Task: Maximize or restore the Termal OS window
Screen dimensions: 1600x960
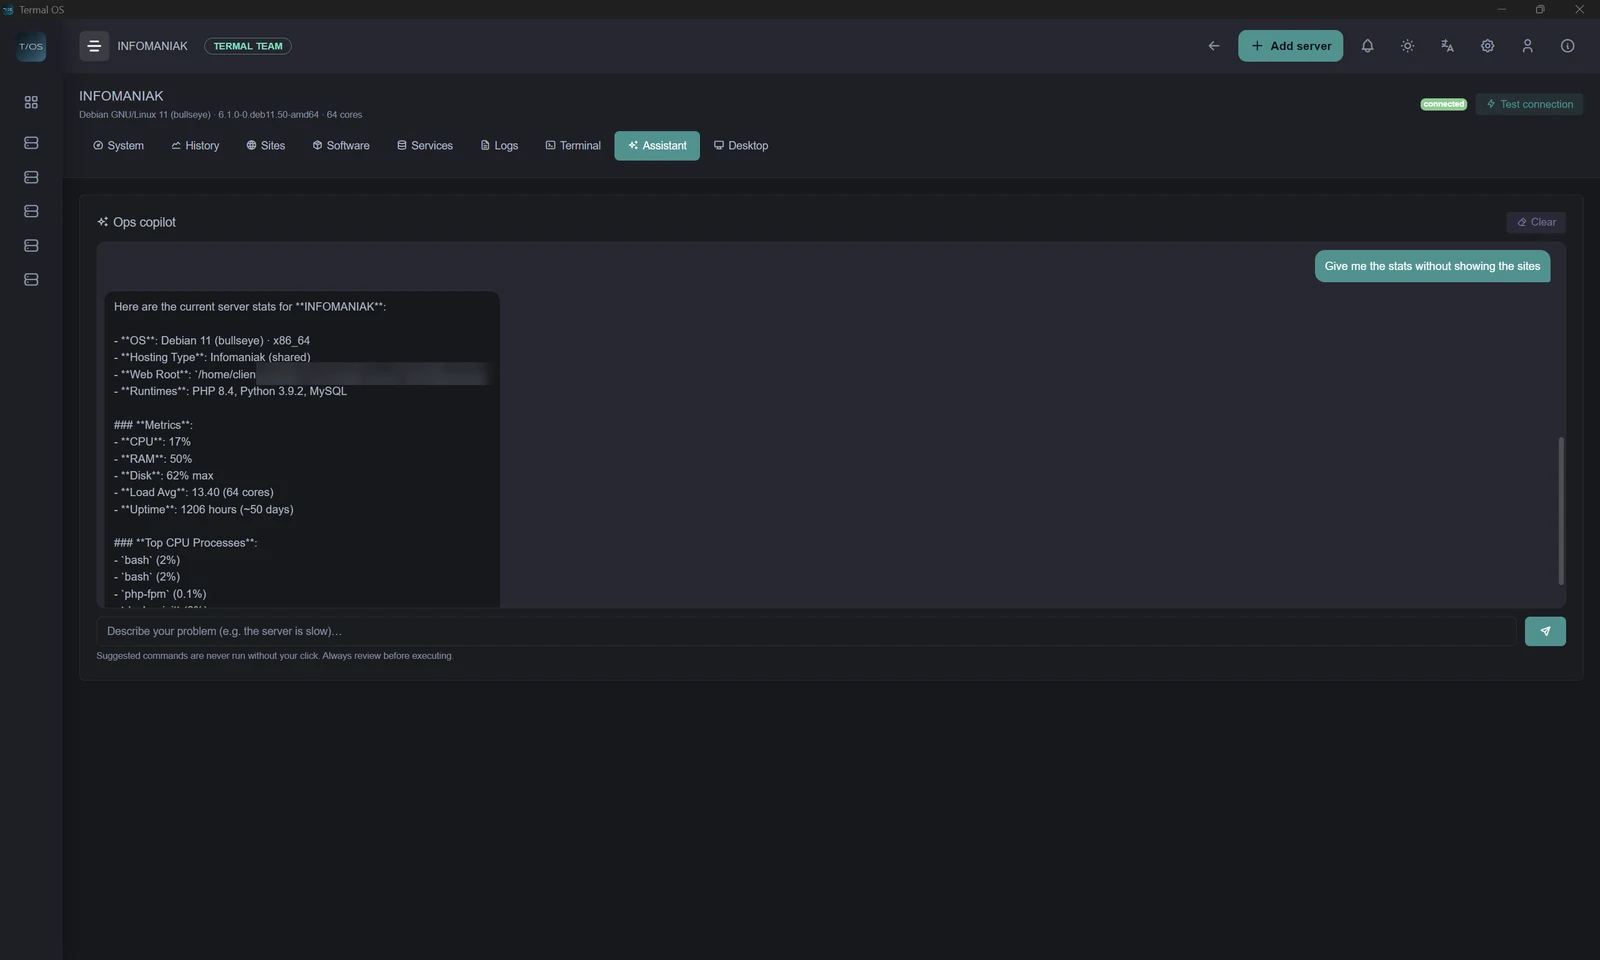Action: click(x=1540, y=9)
